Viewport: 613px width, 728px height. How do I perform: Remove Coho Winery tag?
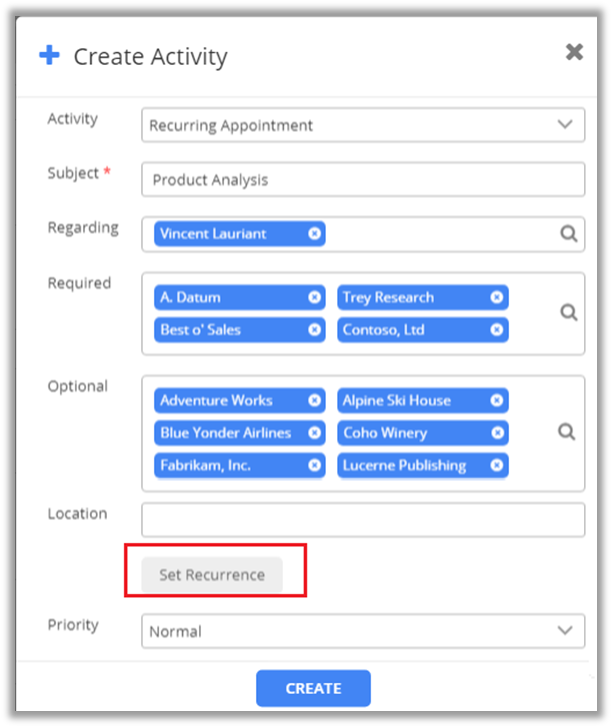coord(496,433)
